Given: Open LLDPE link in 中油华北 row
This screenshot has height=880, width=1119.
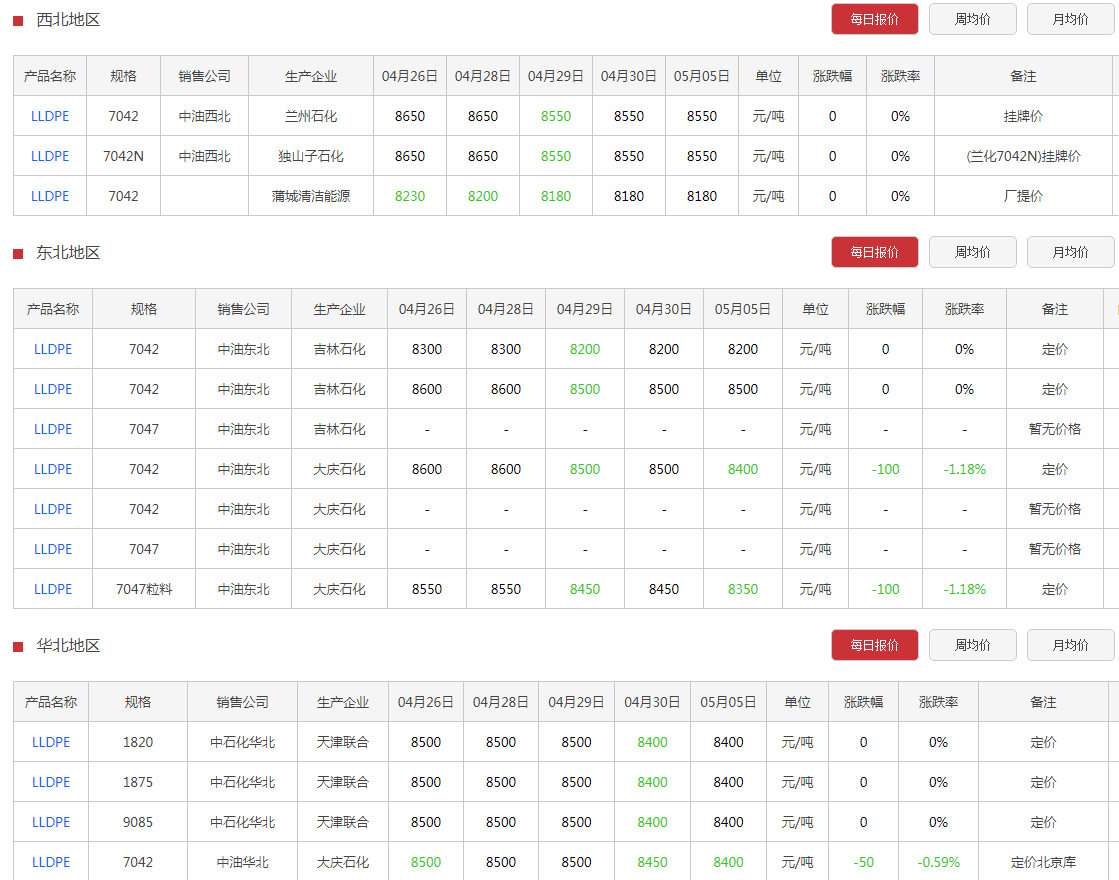Looking at the screenshot, I should click(x=51, y=862).
